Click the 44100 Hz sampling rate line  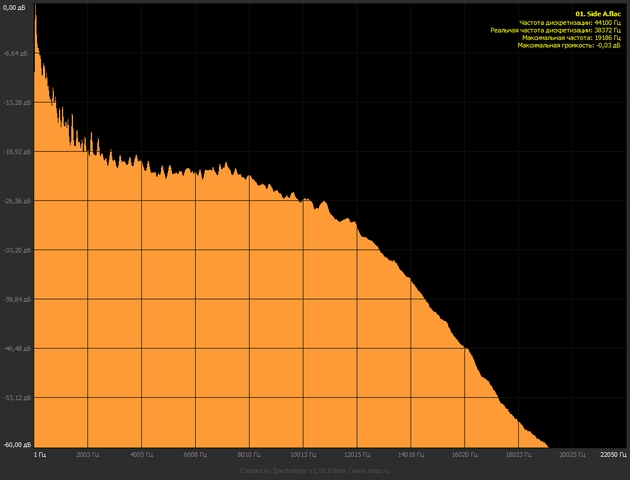[x=571, y=22]
